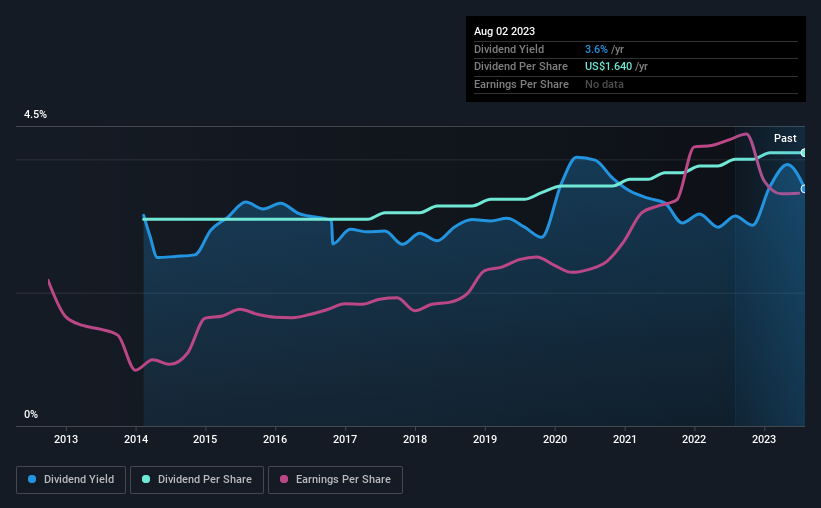Click the pink dot beside Earnings Per Share legend

284,480
